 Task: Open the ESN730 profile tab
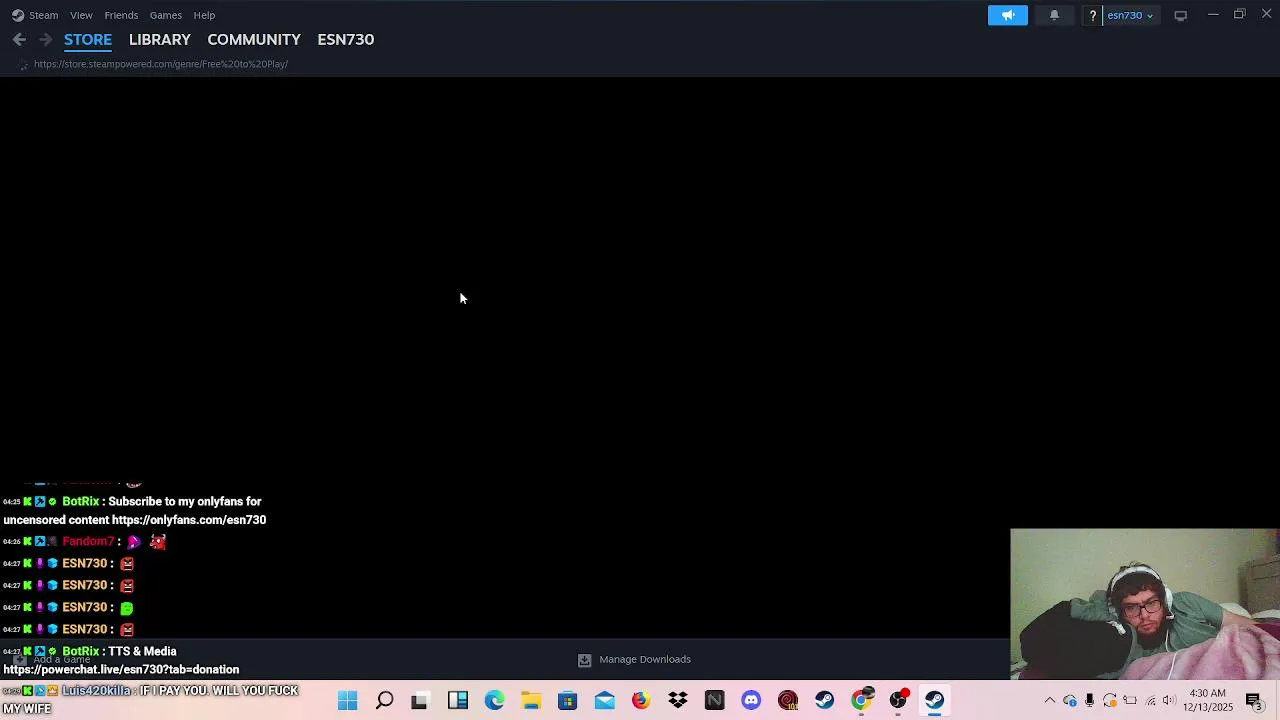345,40
